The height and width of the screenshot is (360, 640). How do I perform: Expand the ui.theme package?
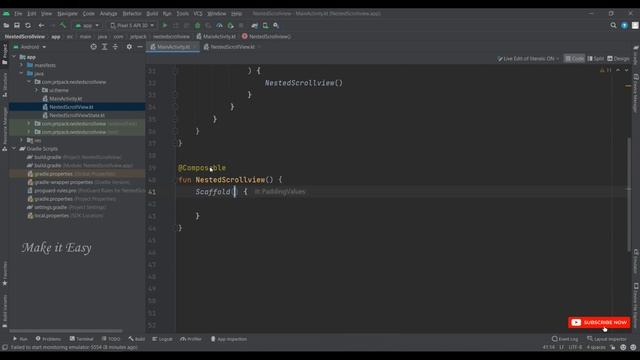[x=37, y=90]
